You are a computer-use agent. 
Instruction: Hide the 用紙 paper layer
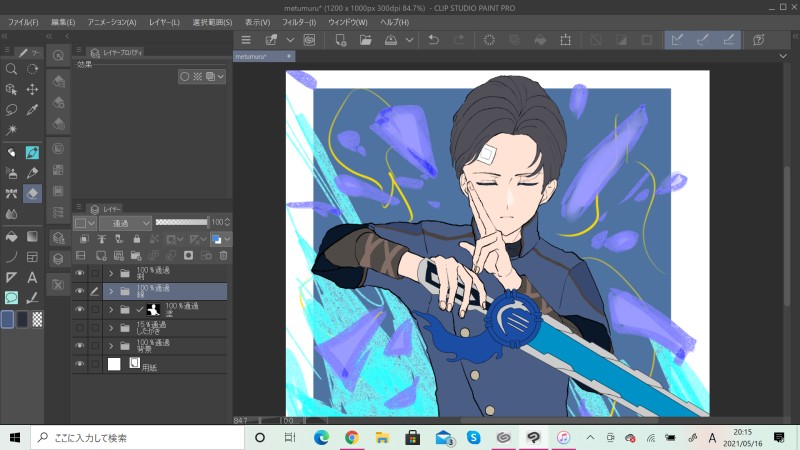(x=80, y=364)
